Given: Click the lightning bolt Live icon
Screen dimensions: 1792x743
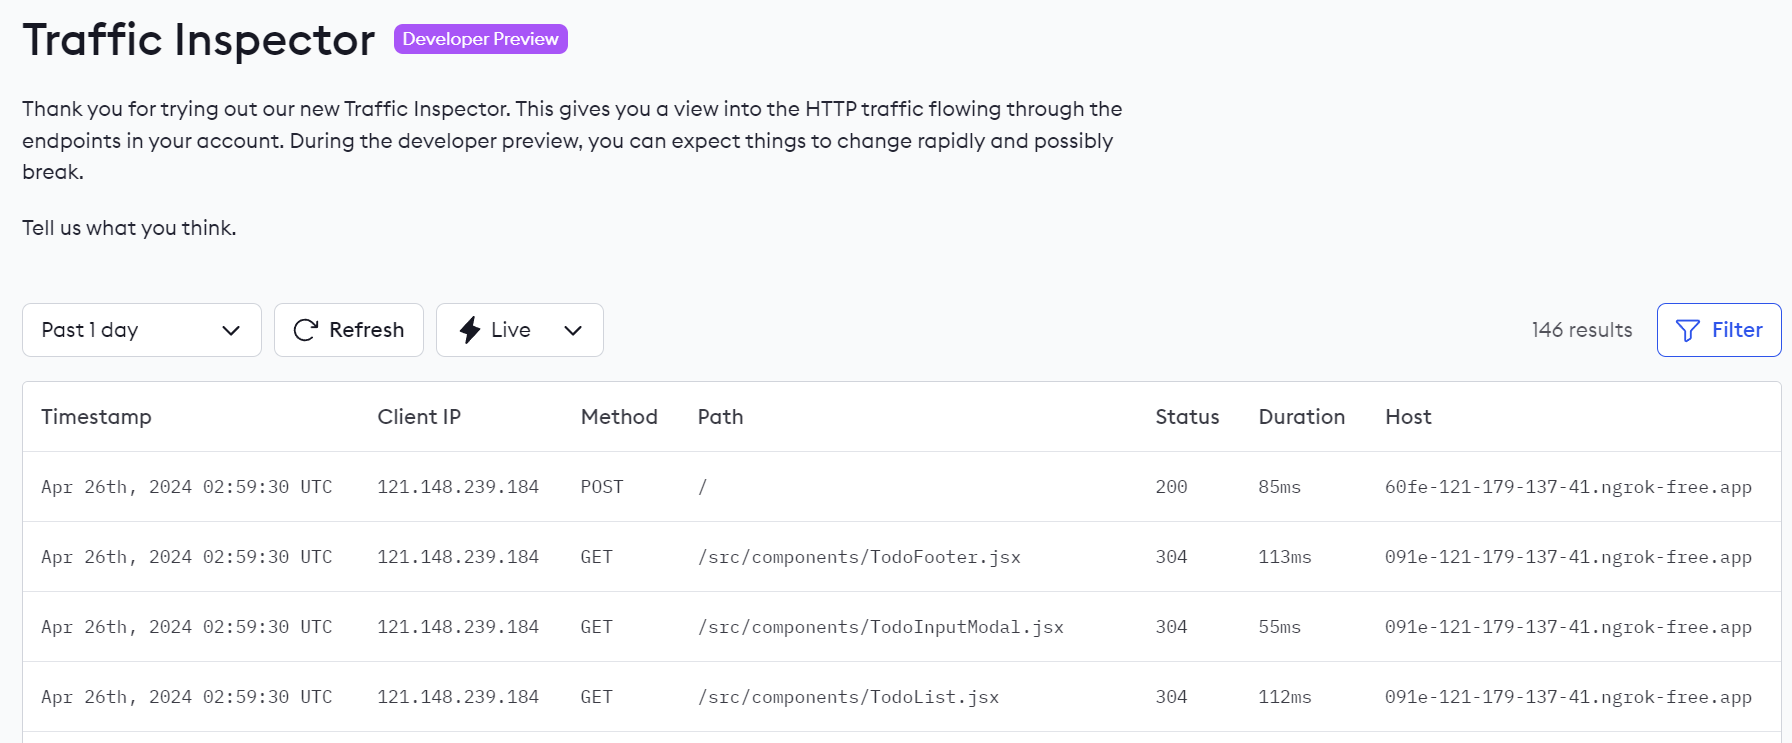Looking at the screenshot, I should (470, 330).
